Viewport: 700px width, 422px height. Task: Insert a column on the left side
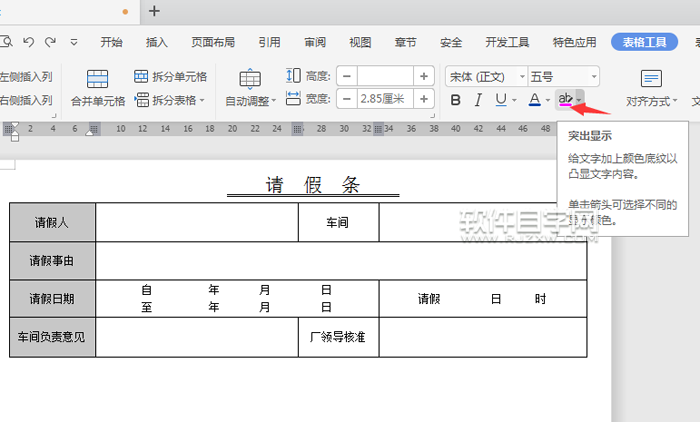pyautogui.click(x=26, y=77)
